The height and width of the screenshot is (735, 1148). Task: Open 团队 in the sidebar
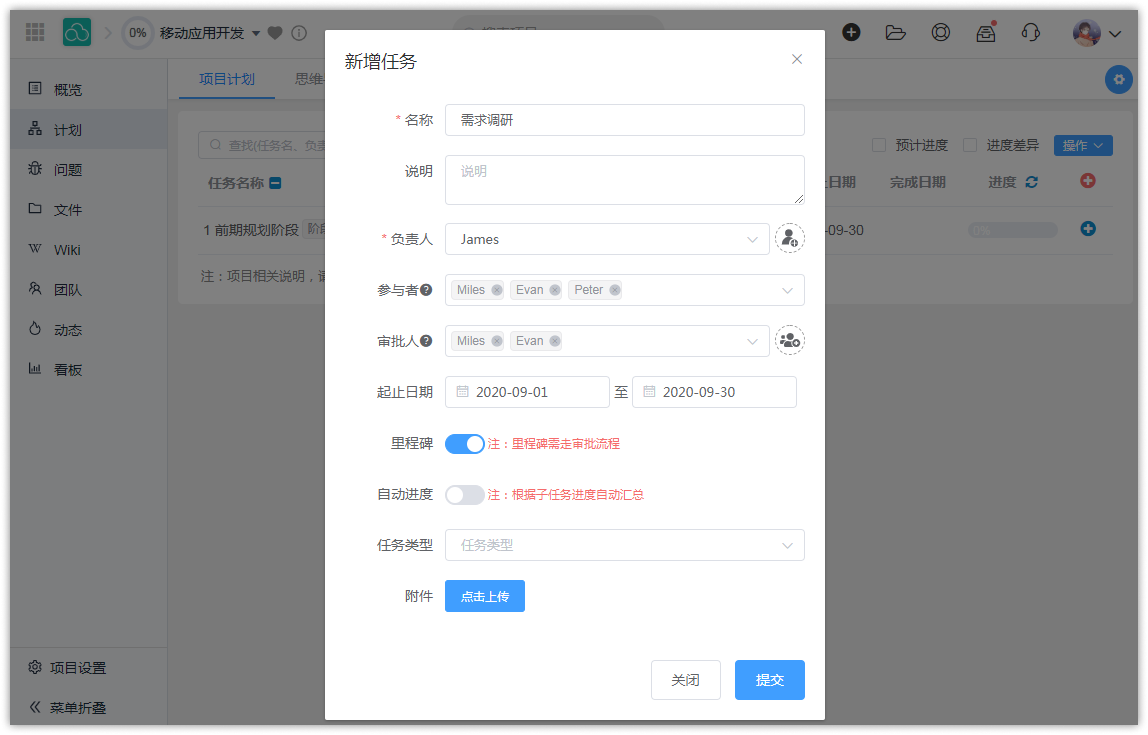[x=89, y=290]
